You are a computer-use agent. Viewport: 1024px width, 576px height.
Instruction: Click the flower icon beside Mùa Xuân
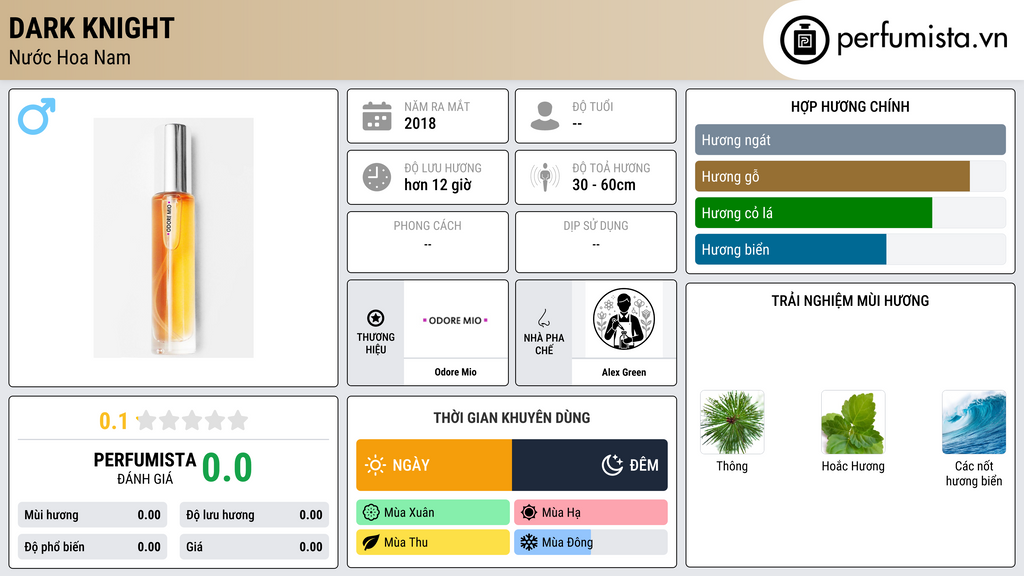coord(371,513)
